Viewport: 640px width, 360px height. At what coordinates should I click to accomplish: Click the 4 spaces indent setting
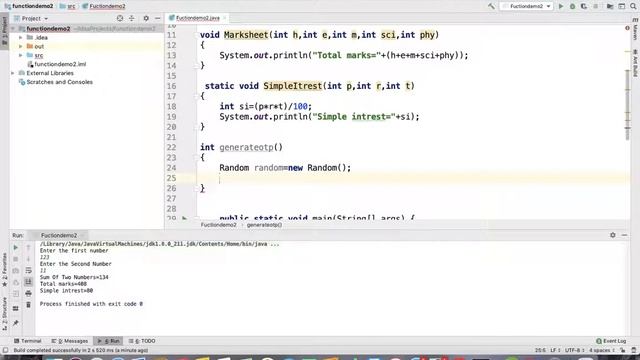[601, 350]
